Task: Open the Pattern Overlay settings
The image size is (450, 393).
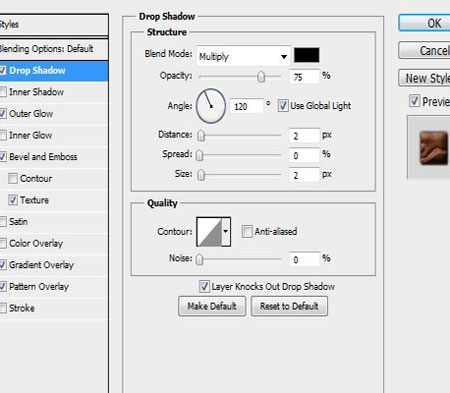Action: (x=39, y=286)
